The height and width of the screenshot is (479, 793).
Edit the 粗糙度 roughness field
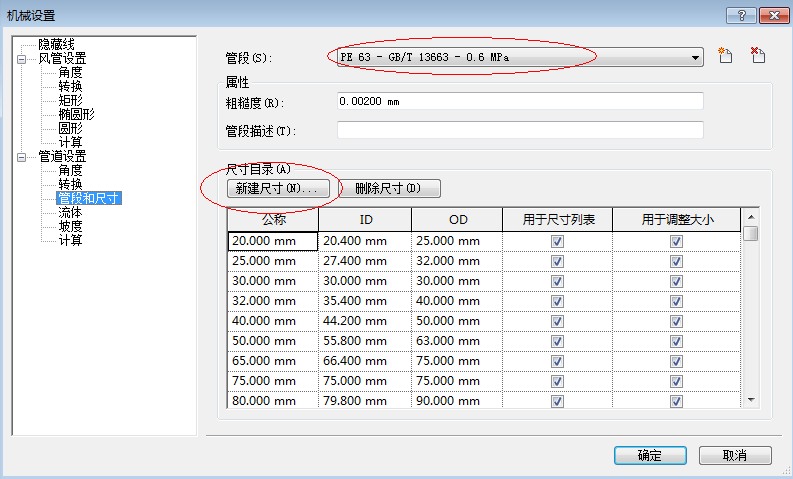[x=520, y=101]
